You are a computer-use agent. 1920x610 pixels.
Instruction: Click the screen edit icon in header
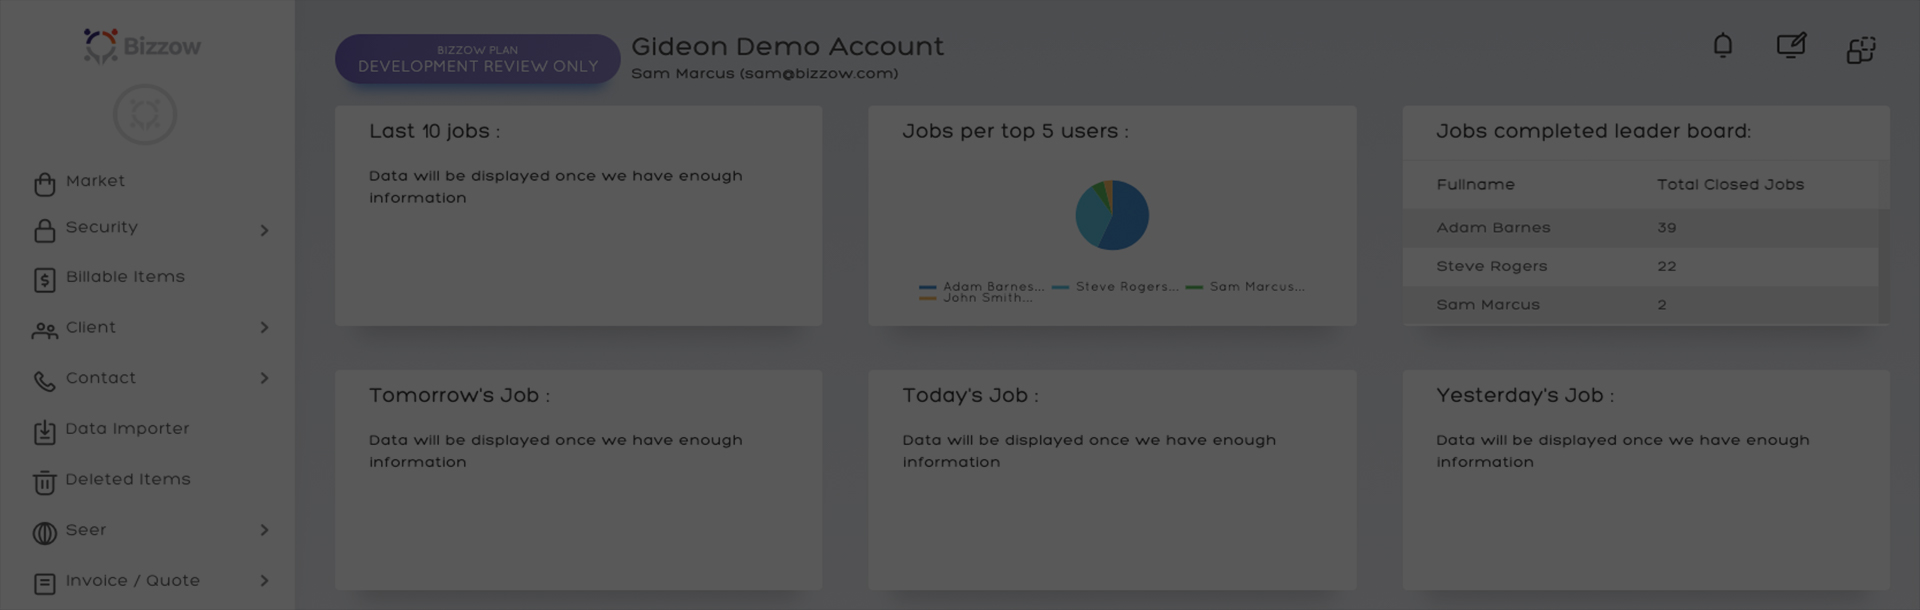click(1790, 46)
